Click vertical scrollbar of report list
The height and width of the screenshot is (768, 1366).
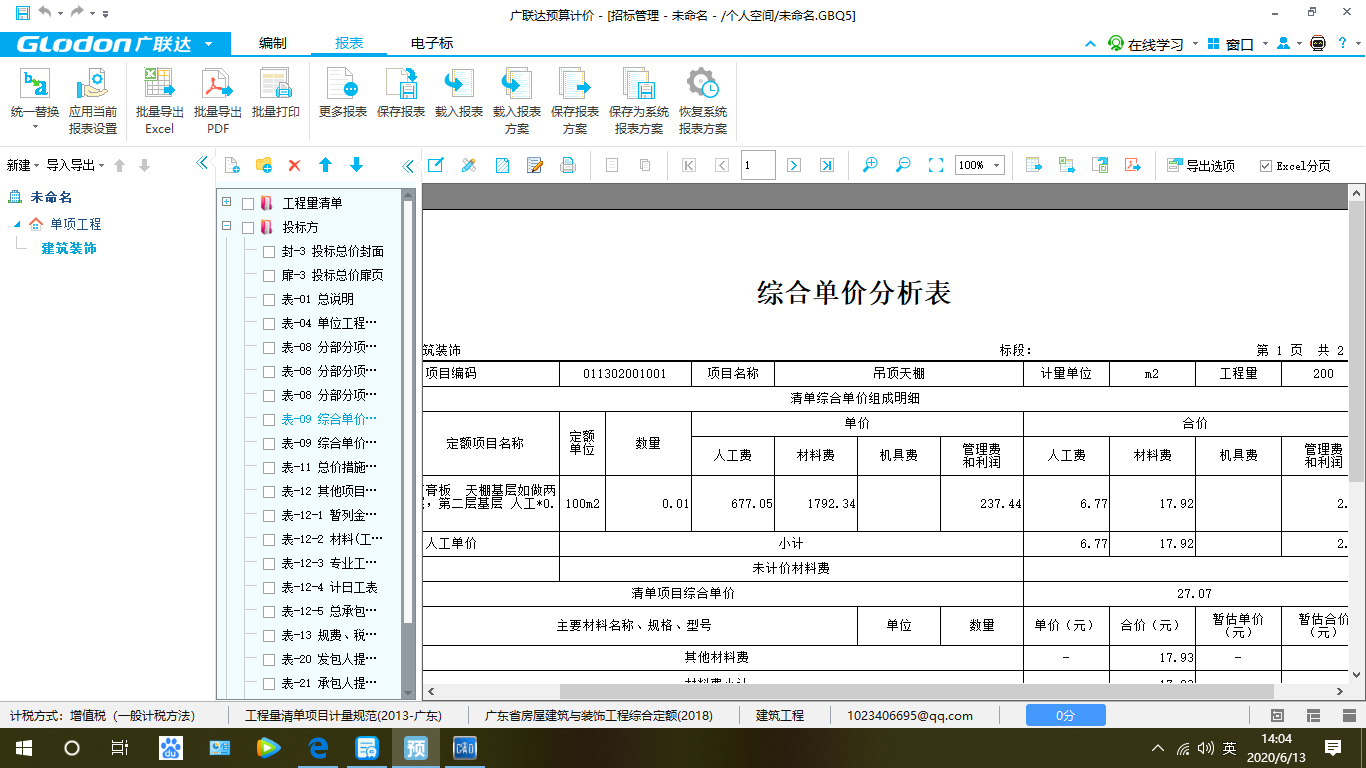click(x=408, y=412)
